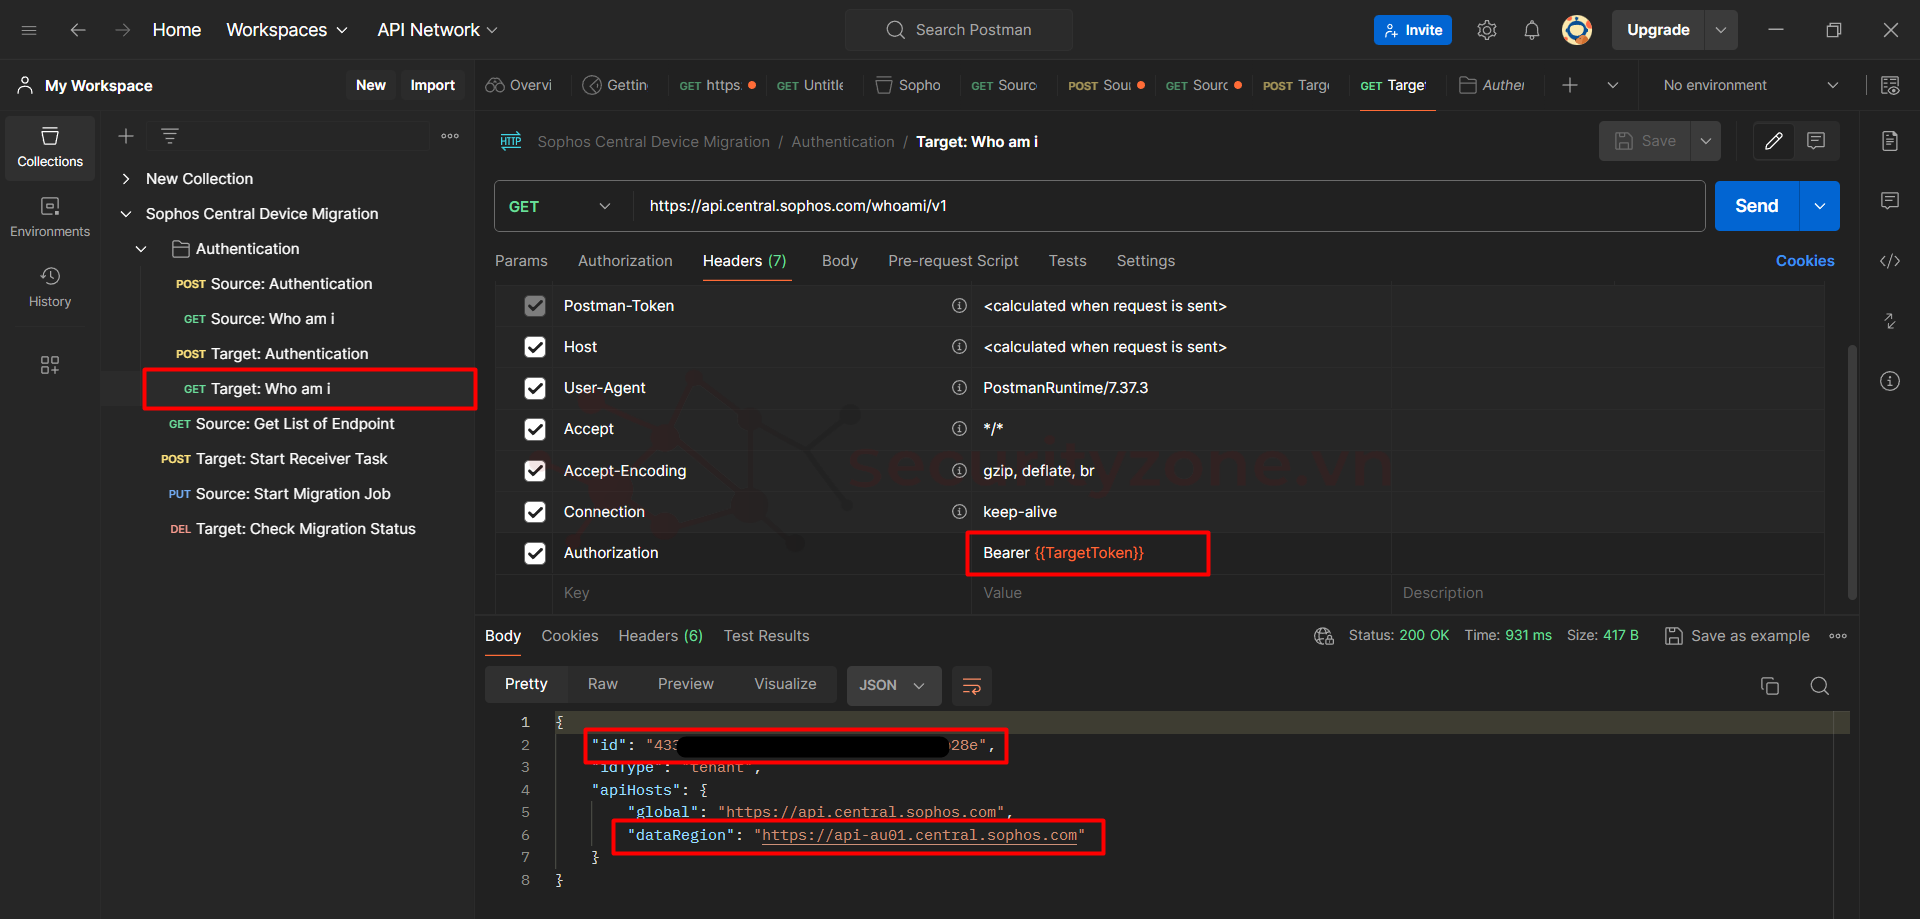Screen dimensions: 1920x919
Task: Open the Save options arrow
Action: click(x=1706, y=141)
